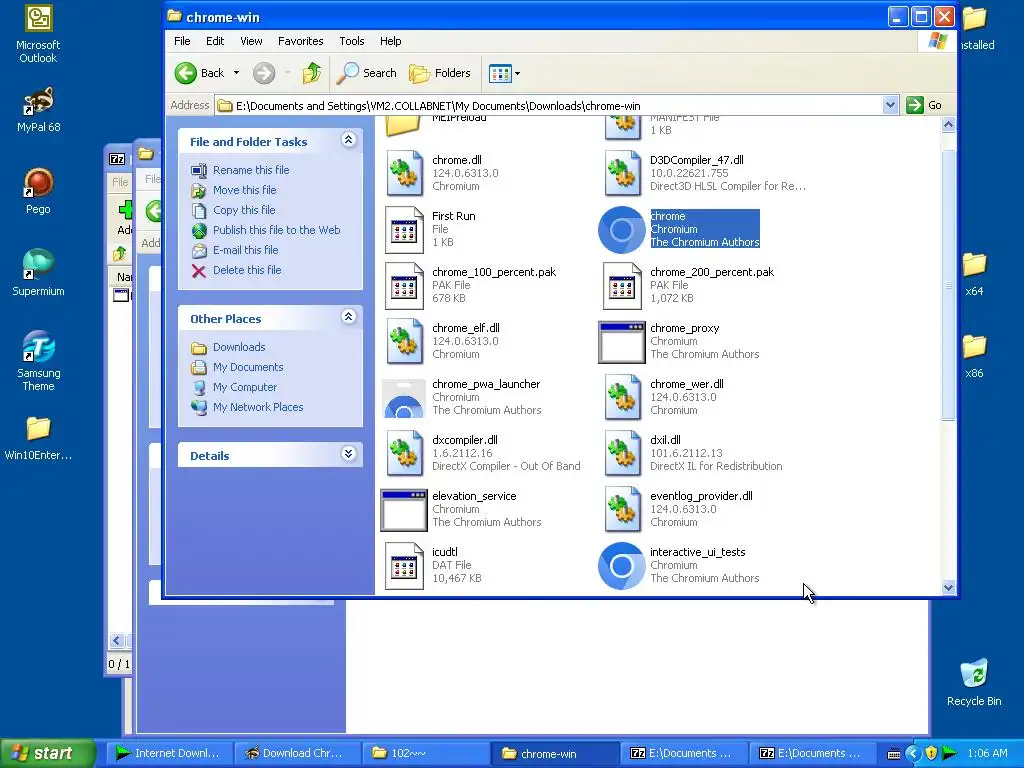Select the eventlog_provider.dll file icon

coord(622,510)
